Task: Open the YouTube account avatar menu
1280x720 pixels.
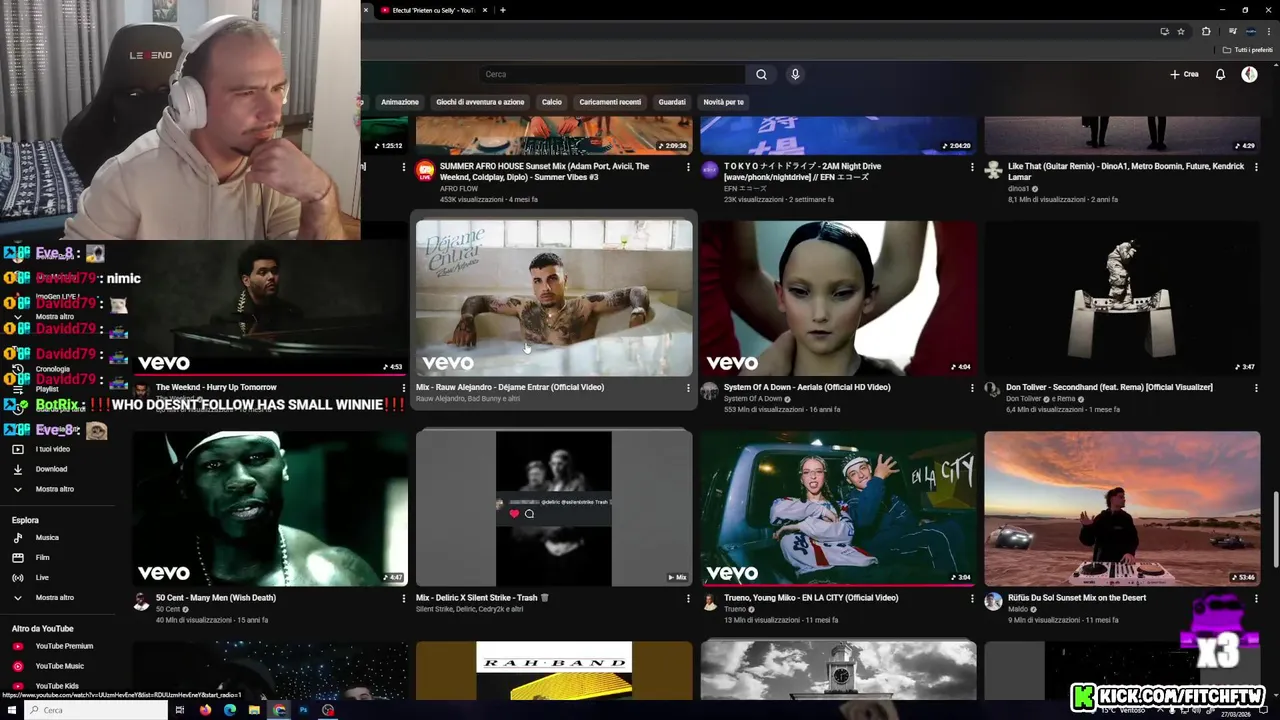Action: pos(1249,74)
